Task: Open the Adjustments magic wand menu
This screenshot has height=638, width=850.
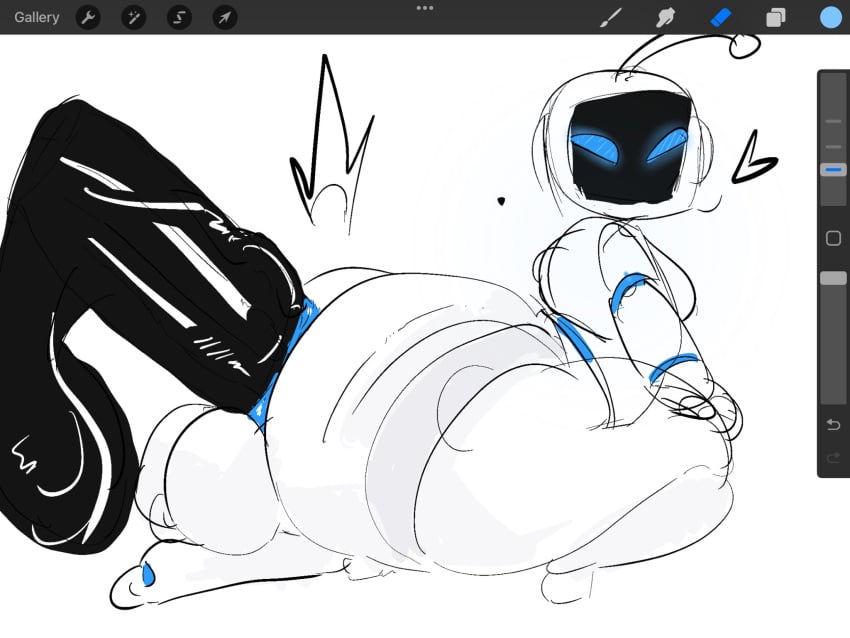Action: pyautogui.click(x=133, y=18)
